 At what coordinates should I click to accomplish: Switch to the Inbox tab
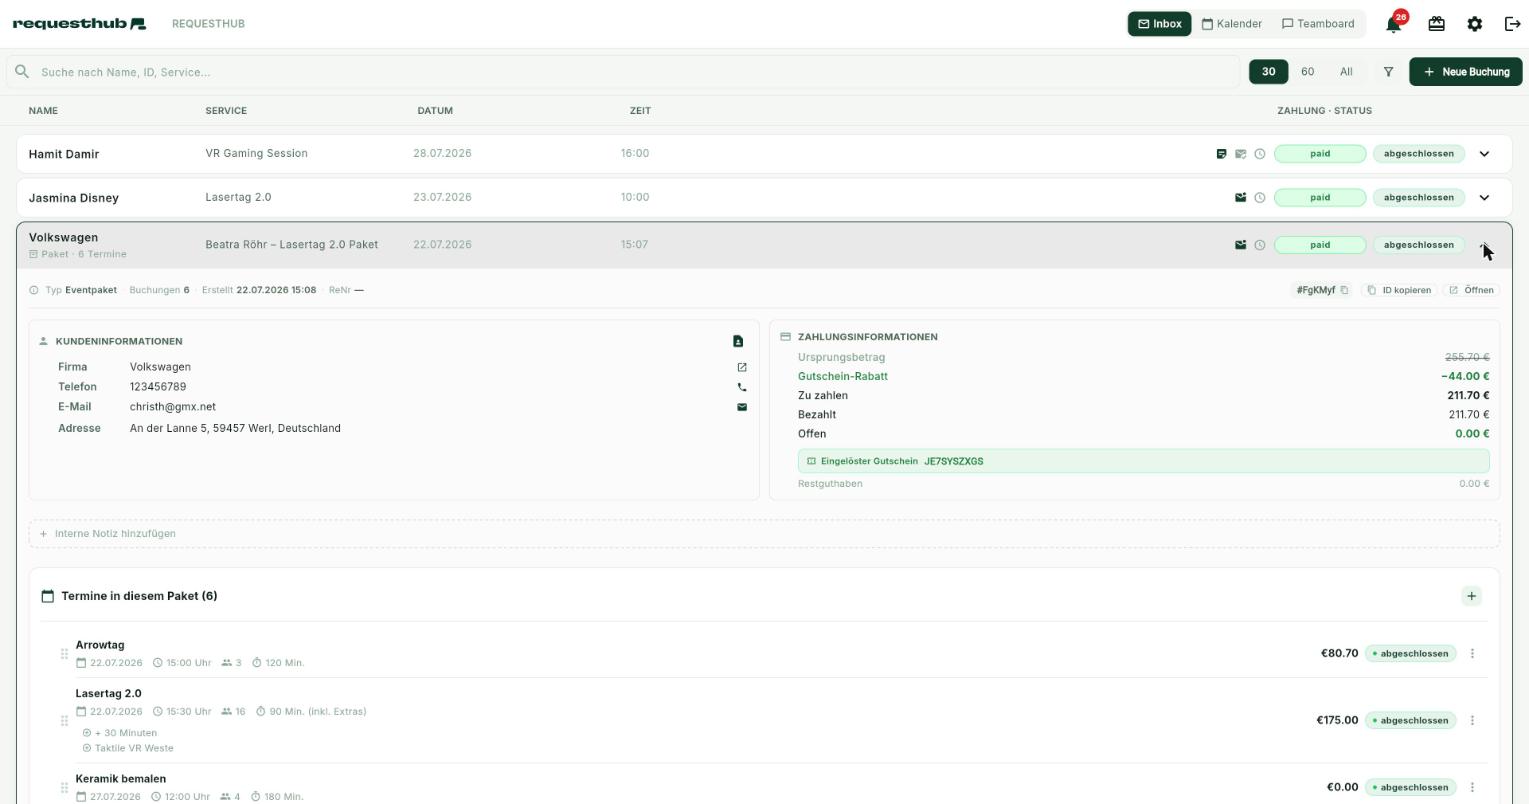coord(1160,24)
